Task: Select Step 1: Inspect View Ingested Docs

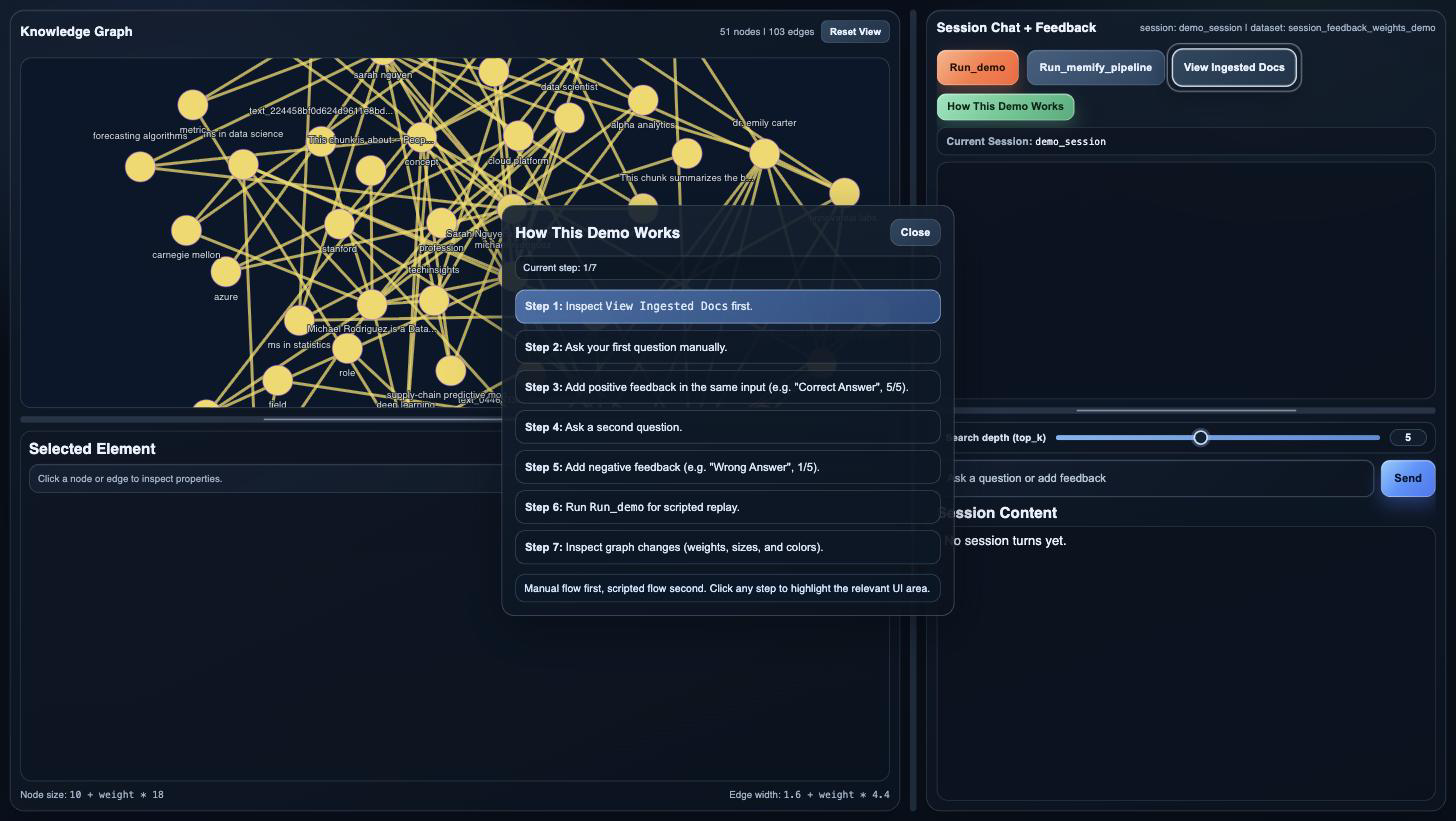Action: click(x=728, y=307)
